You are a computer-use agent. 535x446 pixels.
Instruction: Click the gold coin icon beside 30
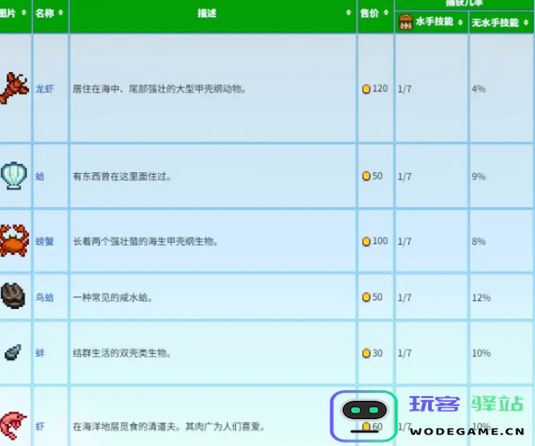(366, 353)
